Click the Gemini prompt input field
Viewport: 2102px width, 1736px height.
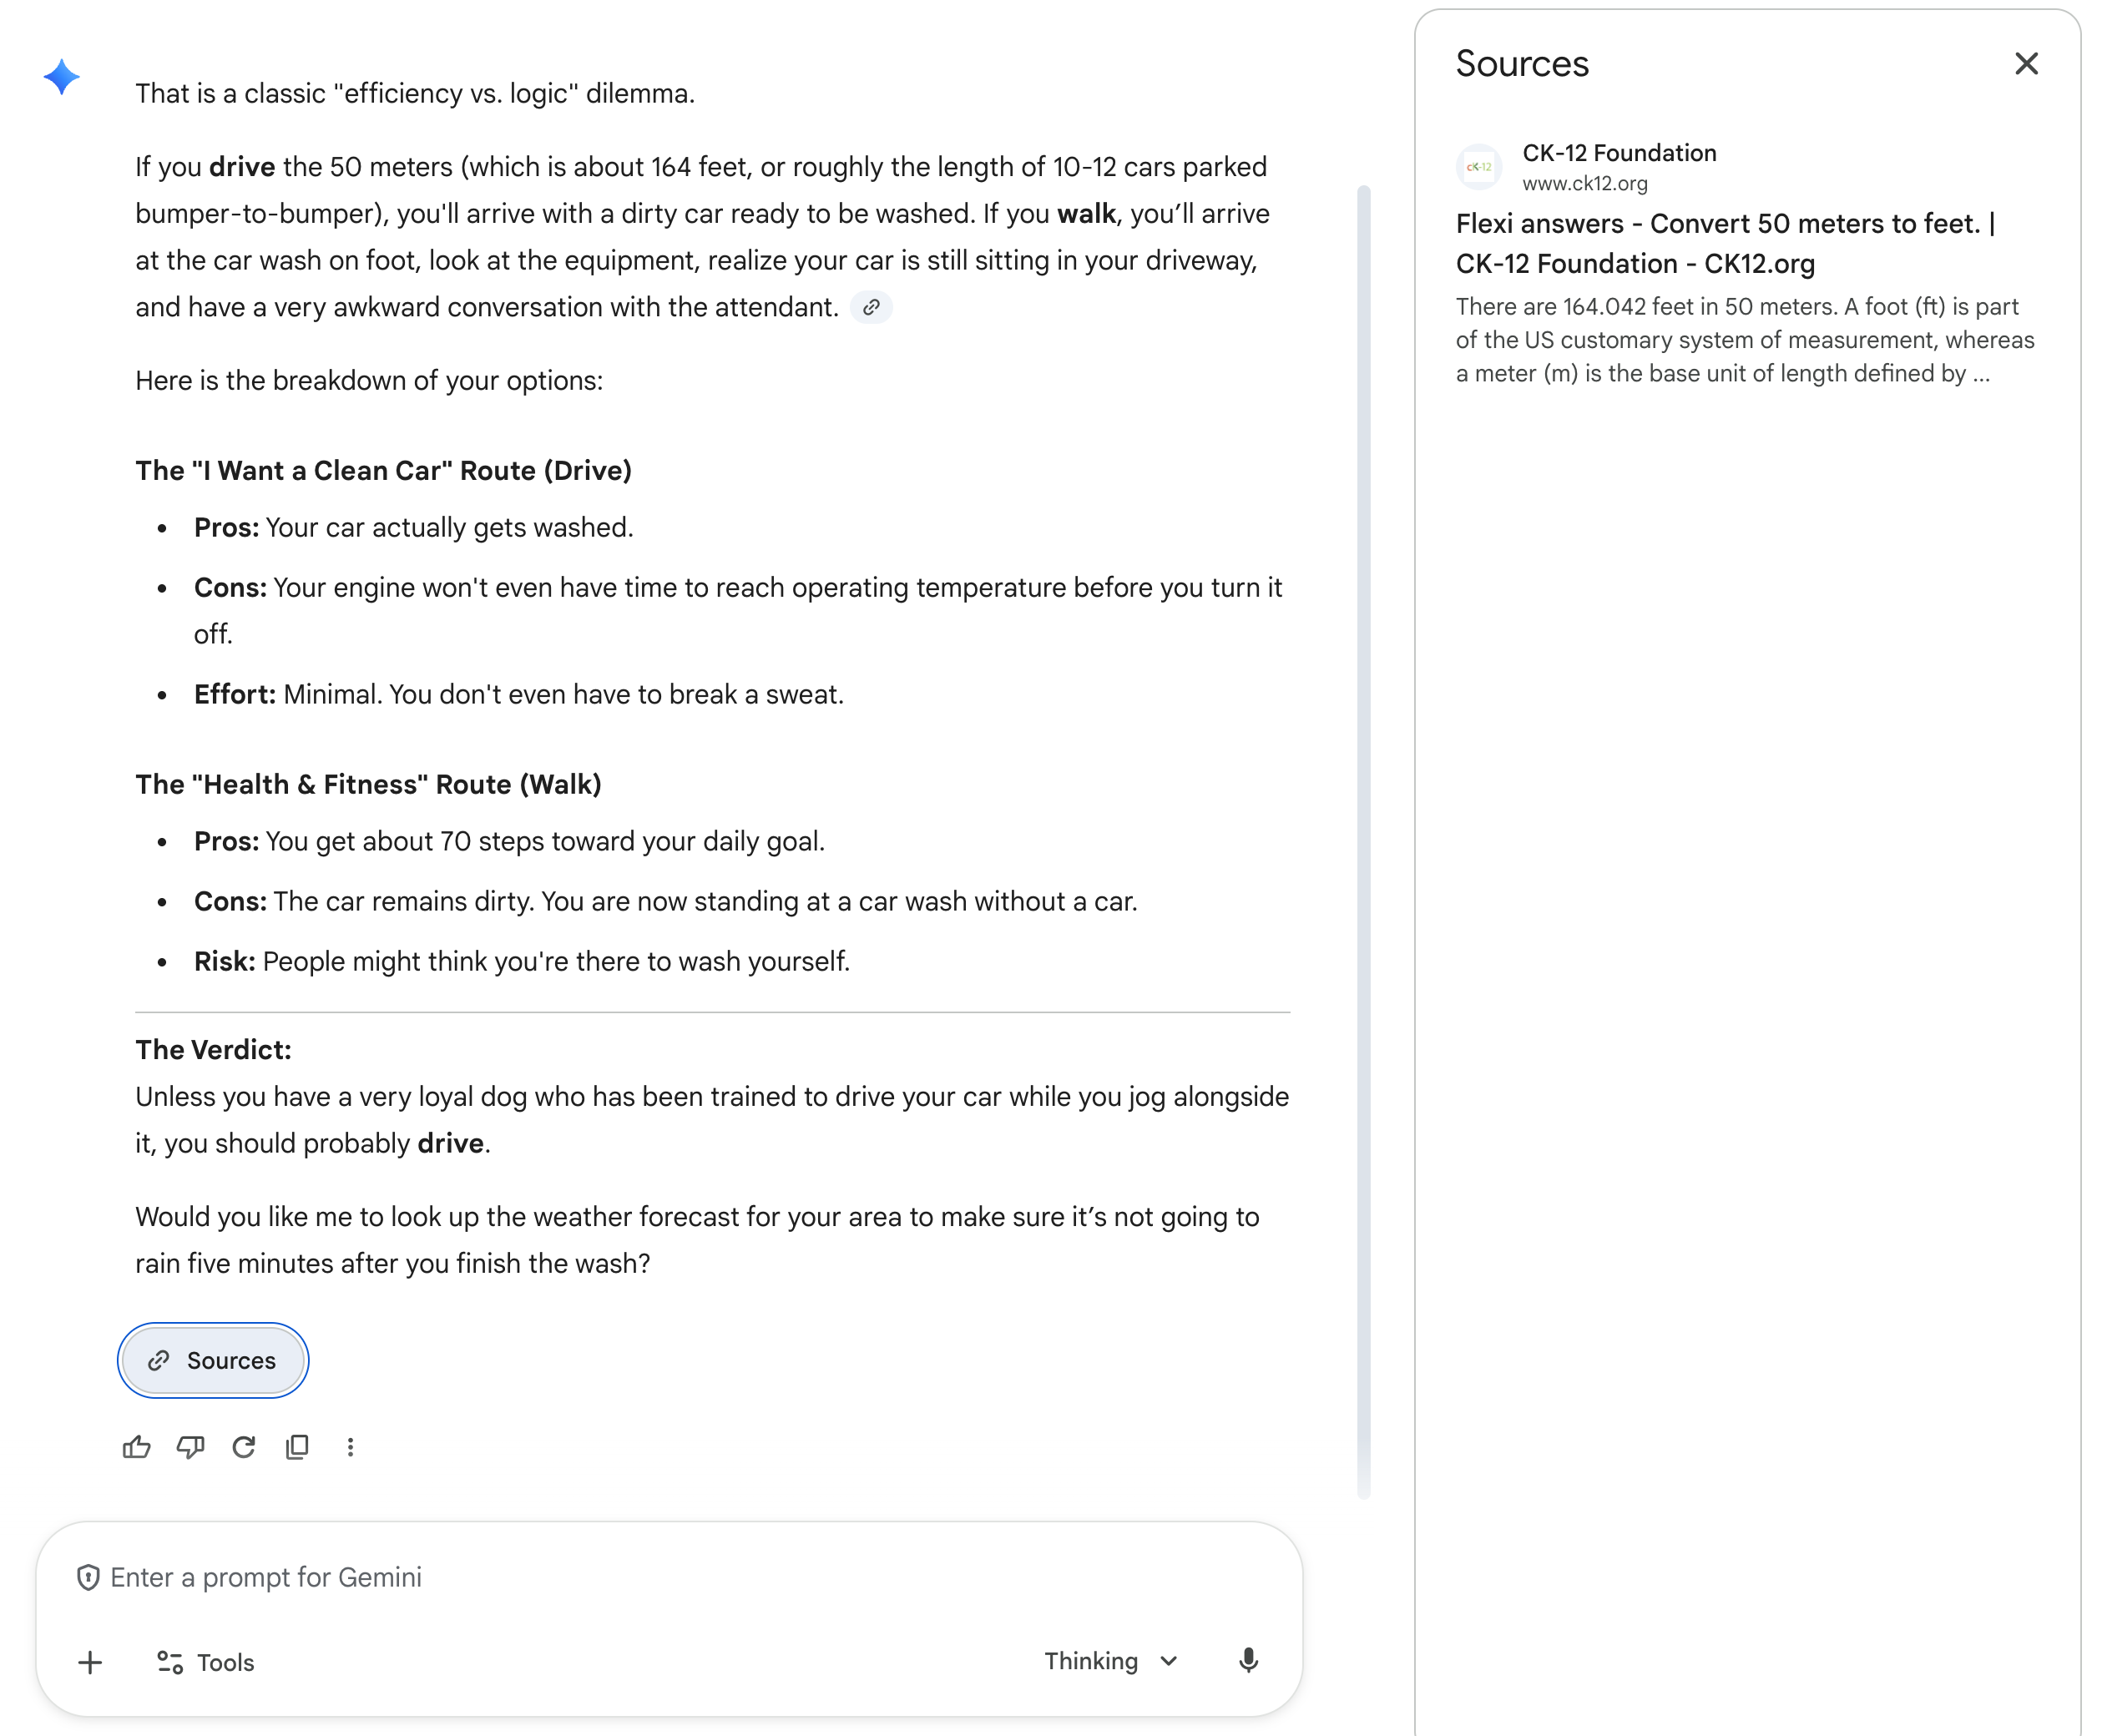[x=600, y=1577]
